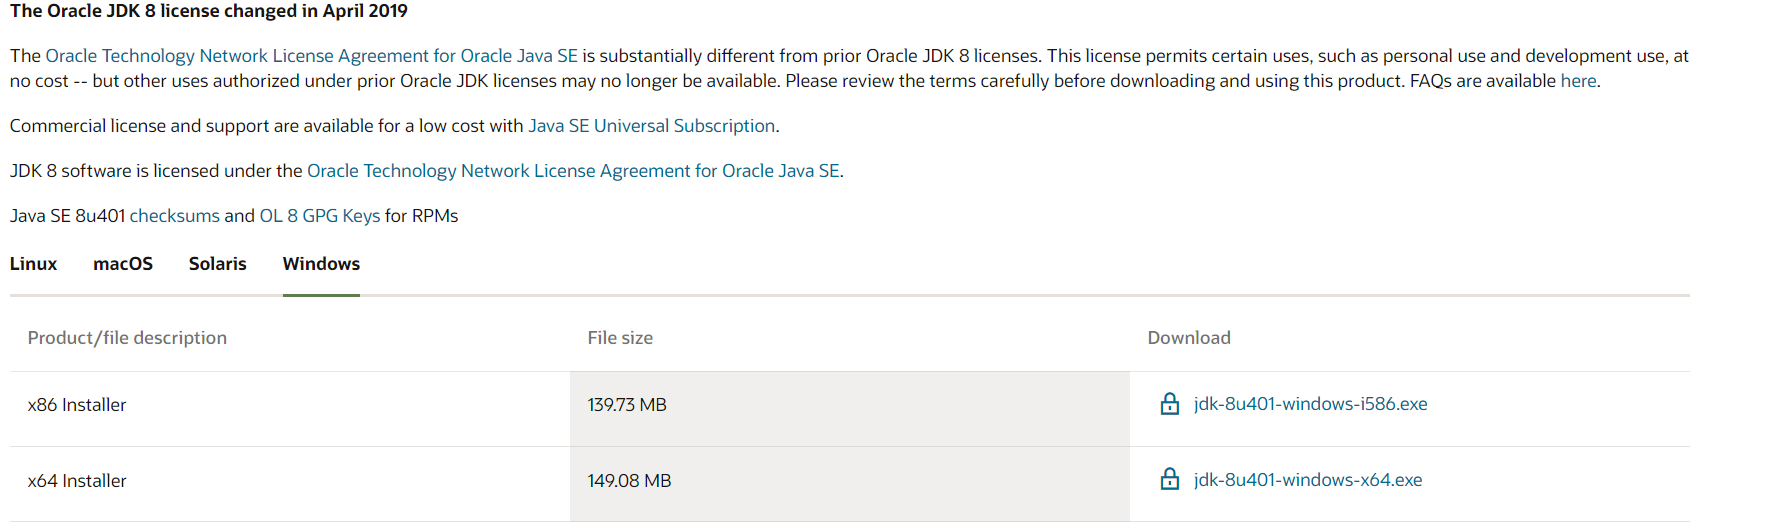The width and height of the screenshot is (1766, 524).
Task: Click the lock icon beside the x64 download
Action: tap(1169, 480)
